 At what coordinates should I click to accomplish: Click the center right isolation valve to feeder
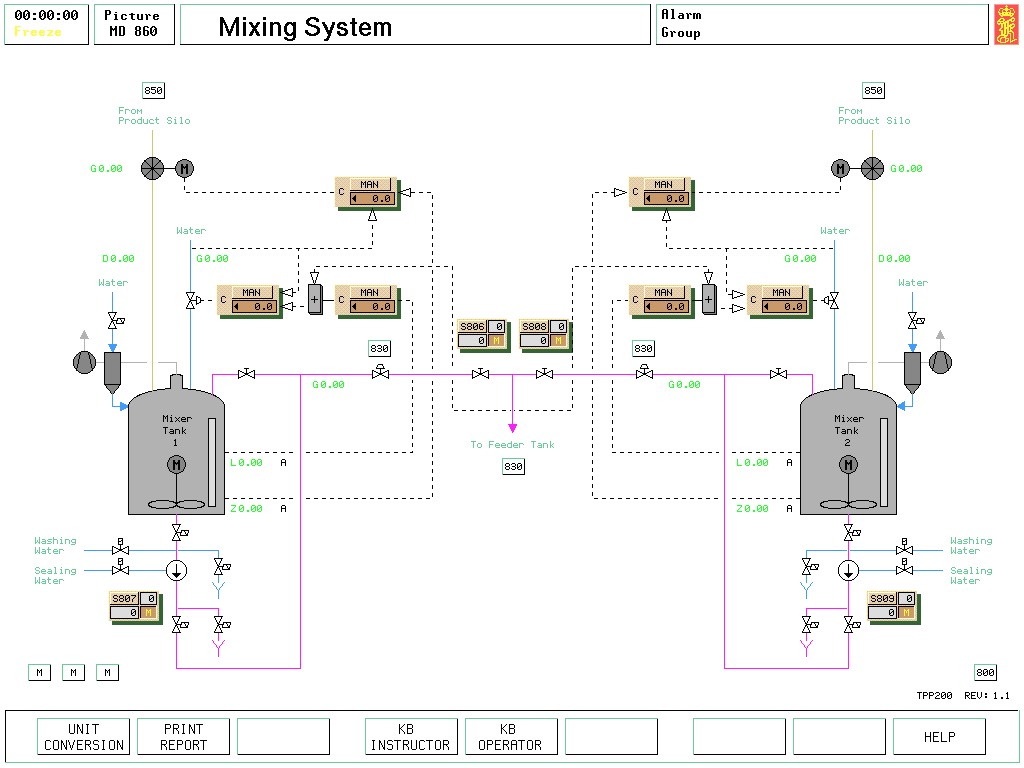(544, 374)
